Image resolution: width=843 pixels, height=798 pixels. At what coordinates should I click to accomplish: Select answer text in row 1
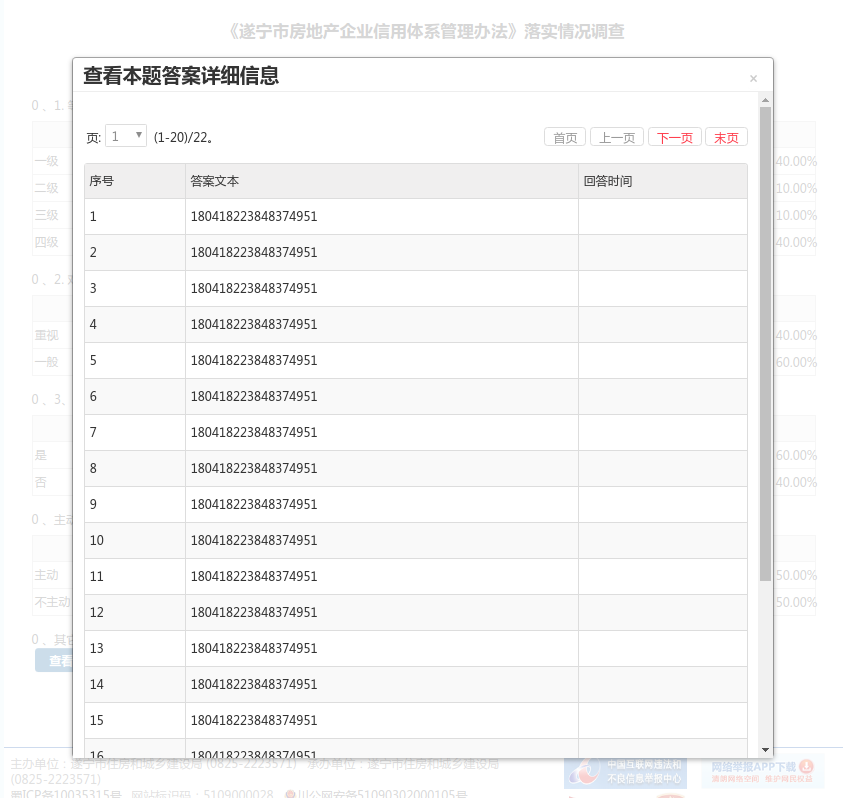(x=254, y=217)
